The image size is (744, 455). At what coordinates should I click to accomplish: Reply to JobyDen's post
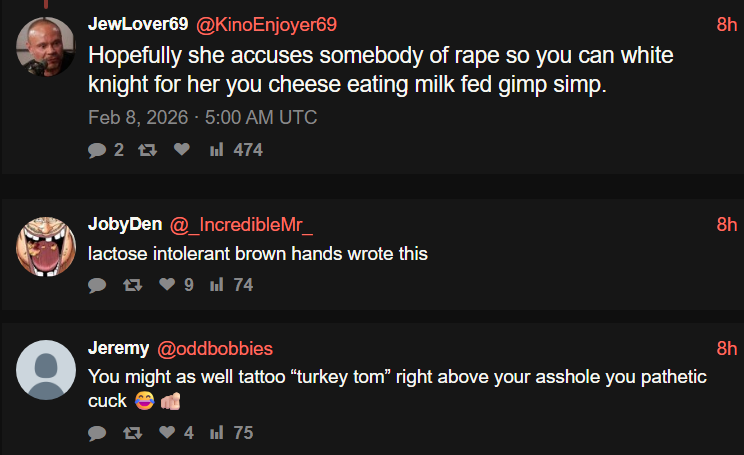97,285
